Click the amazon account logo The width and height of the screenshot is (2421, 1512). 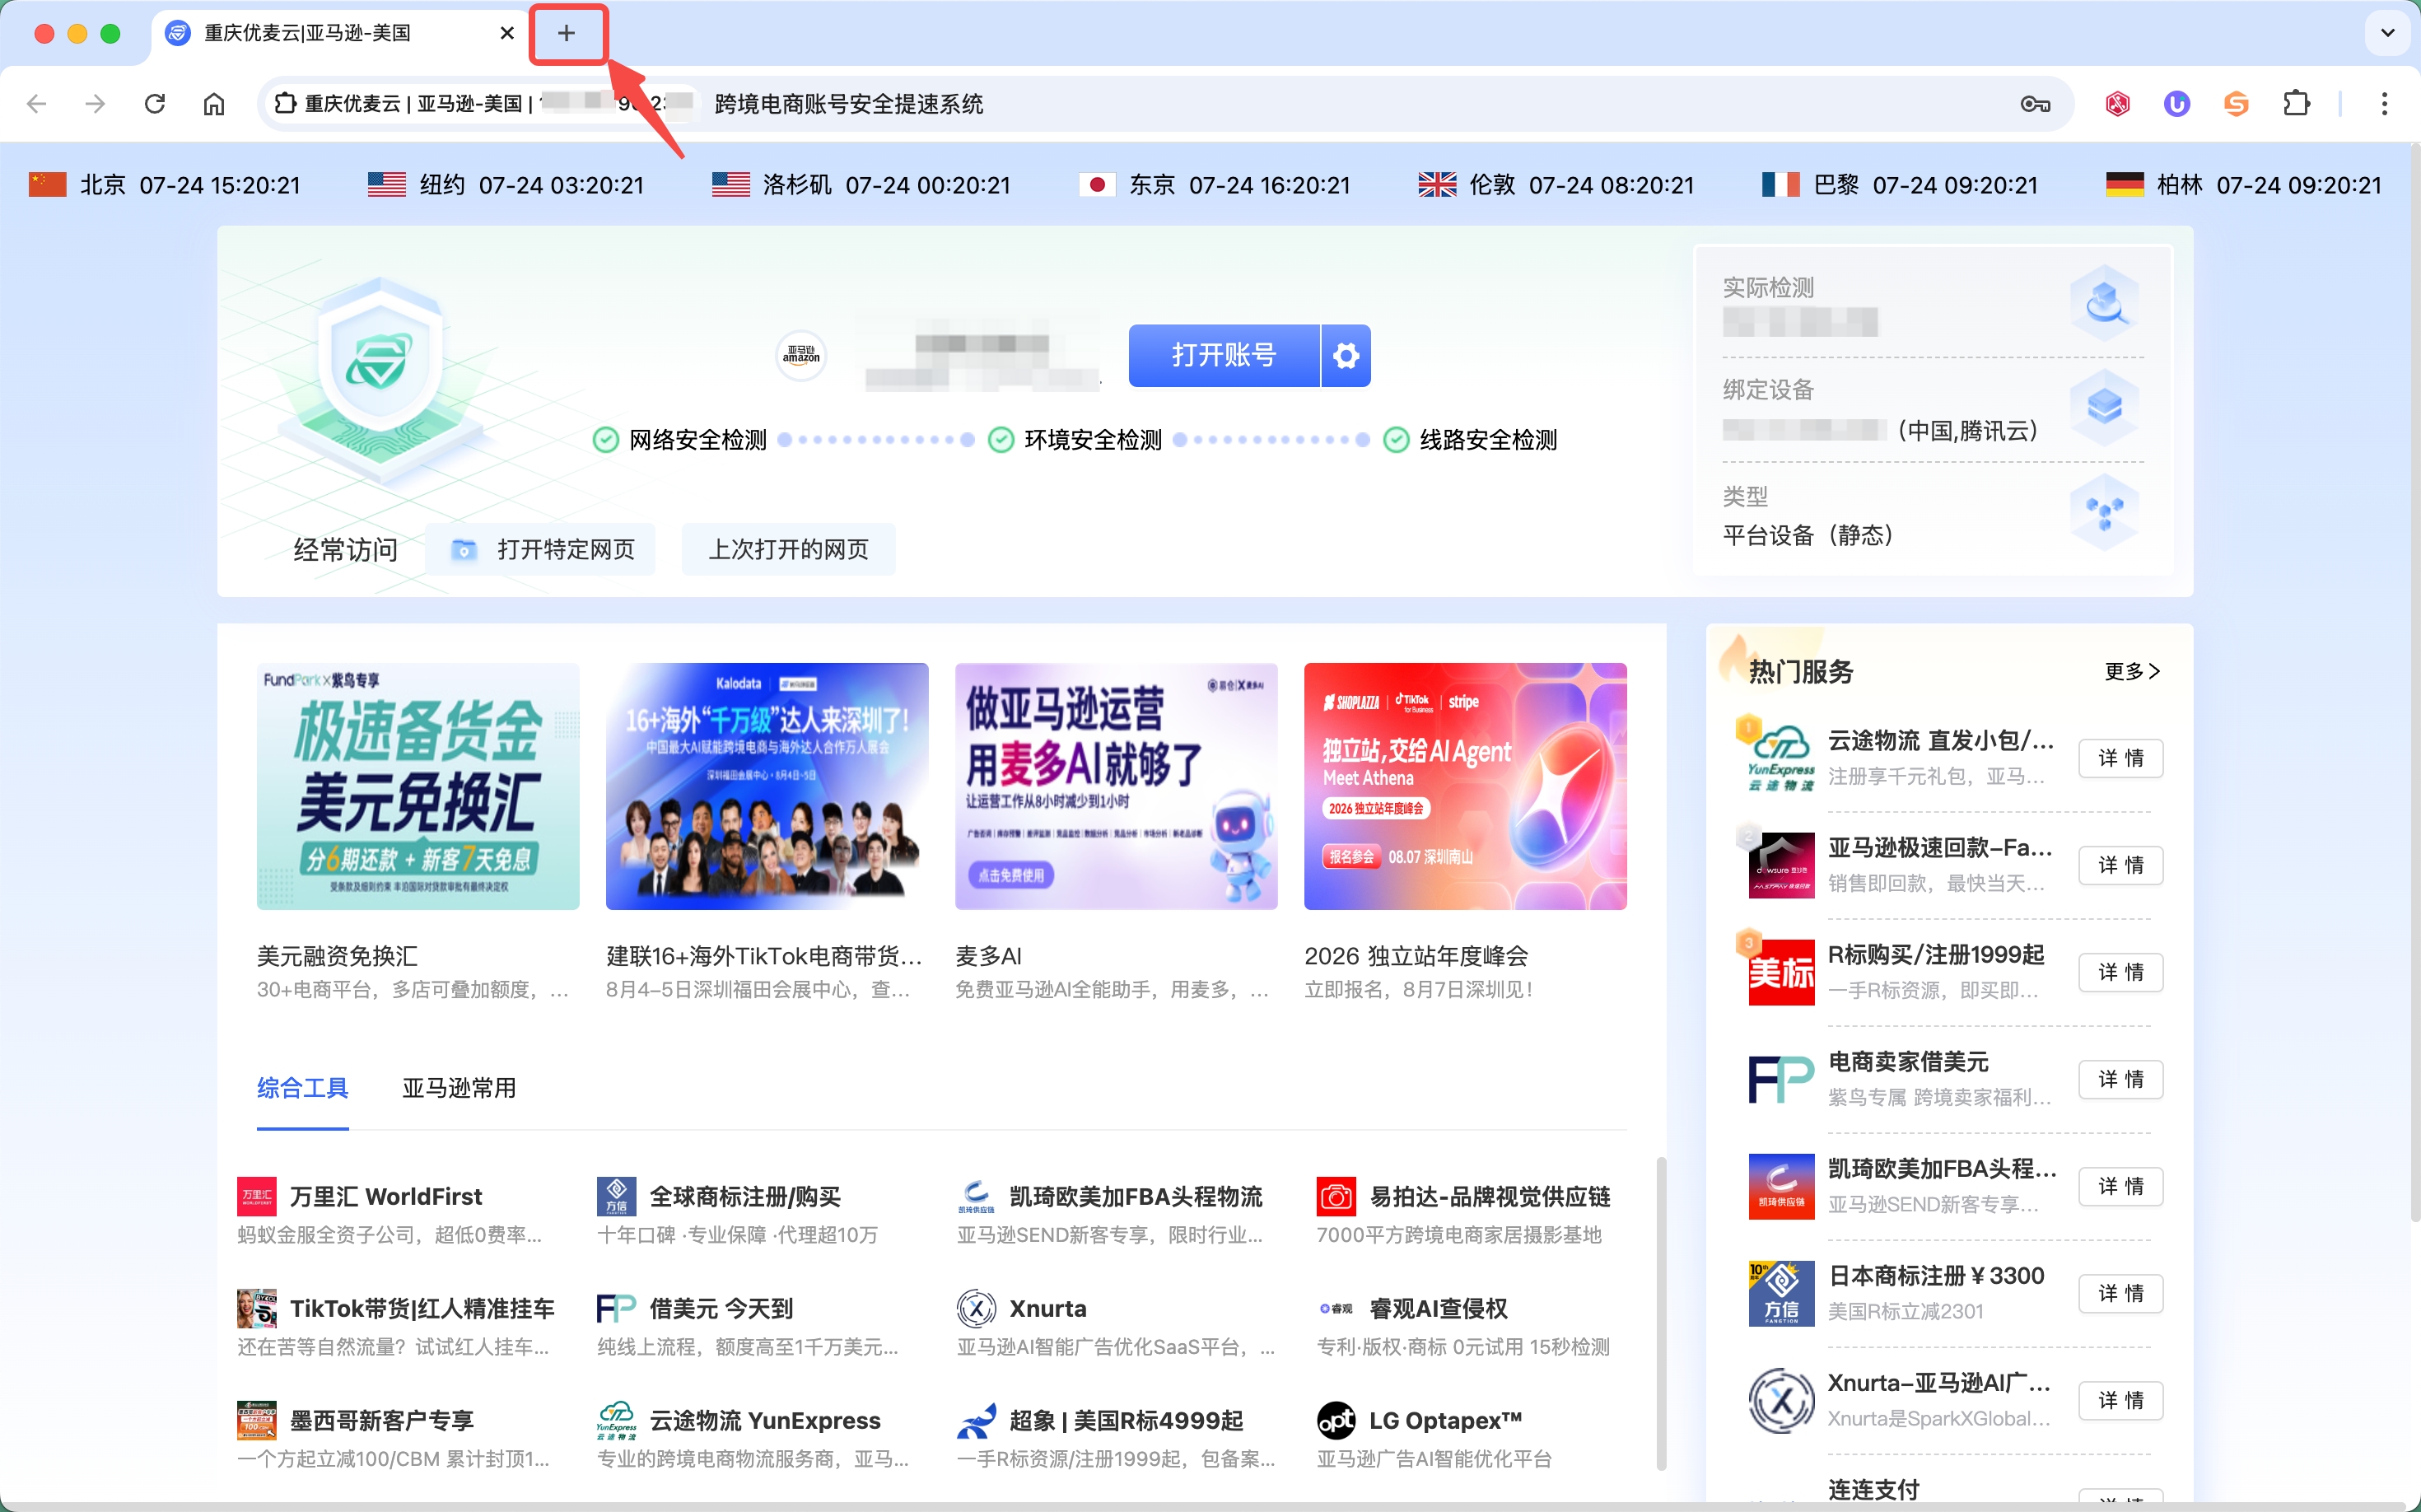(801, 355)
